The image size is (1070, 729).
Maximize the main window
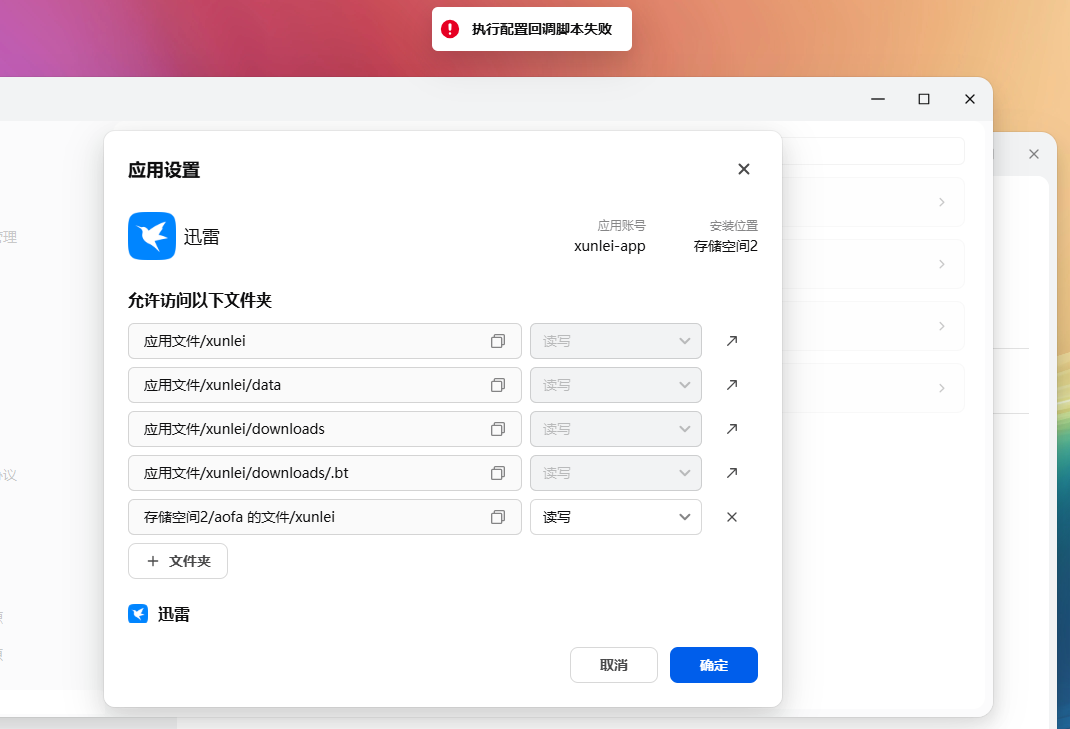click(924, 99)
